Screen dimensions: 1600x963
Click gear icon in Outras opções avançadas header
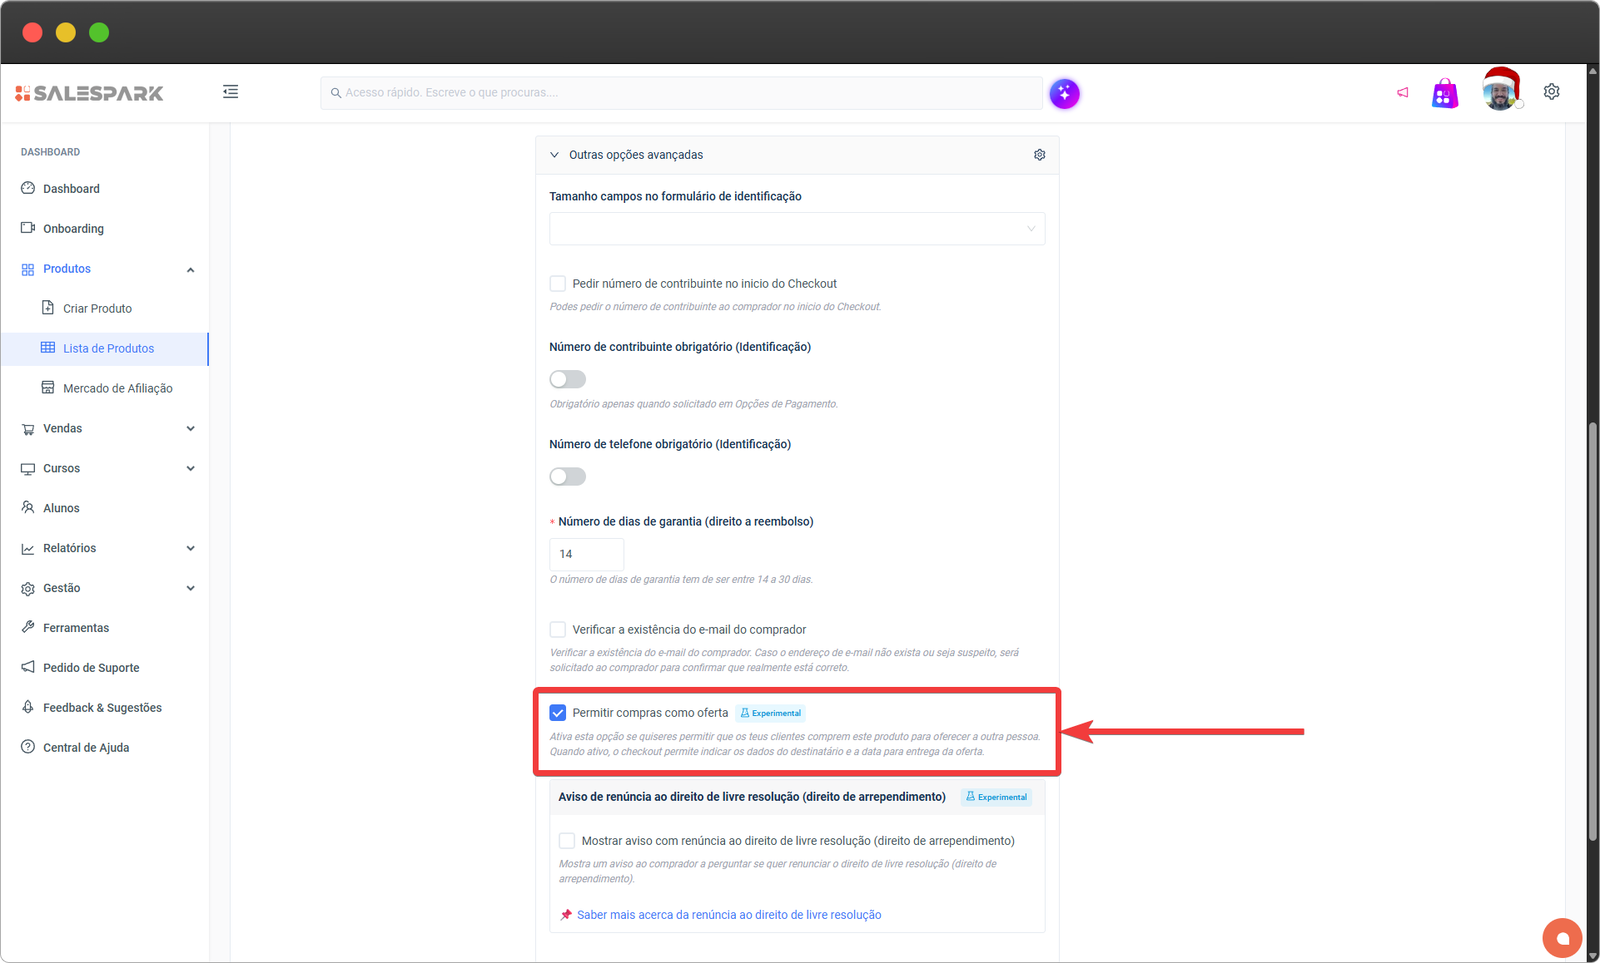(1039, 155)
